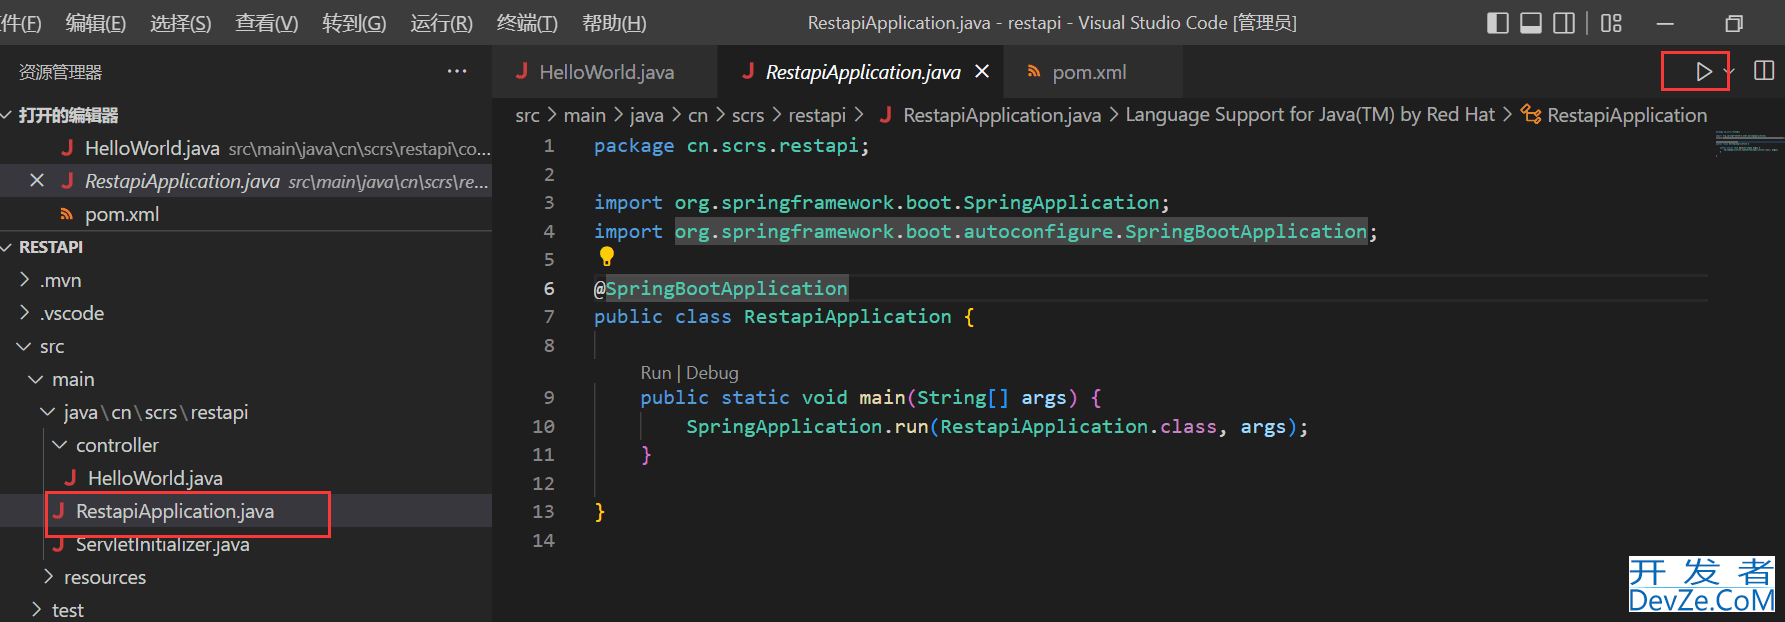The height and width of the screenshot is (622, 1785).
Task: Place cursor on @SpringBootApplication annotation
Action: click(x=720, y=288)
